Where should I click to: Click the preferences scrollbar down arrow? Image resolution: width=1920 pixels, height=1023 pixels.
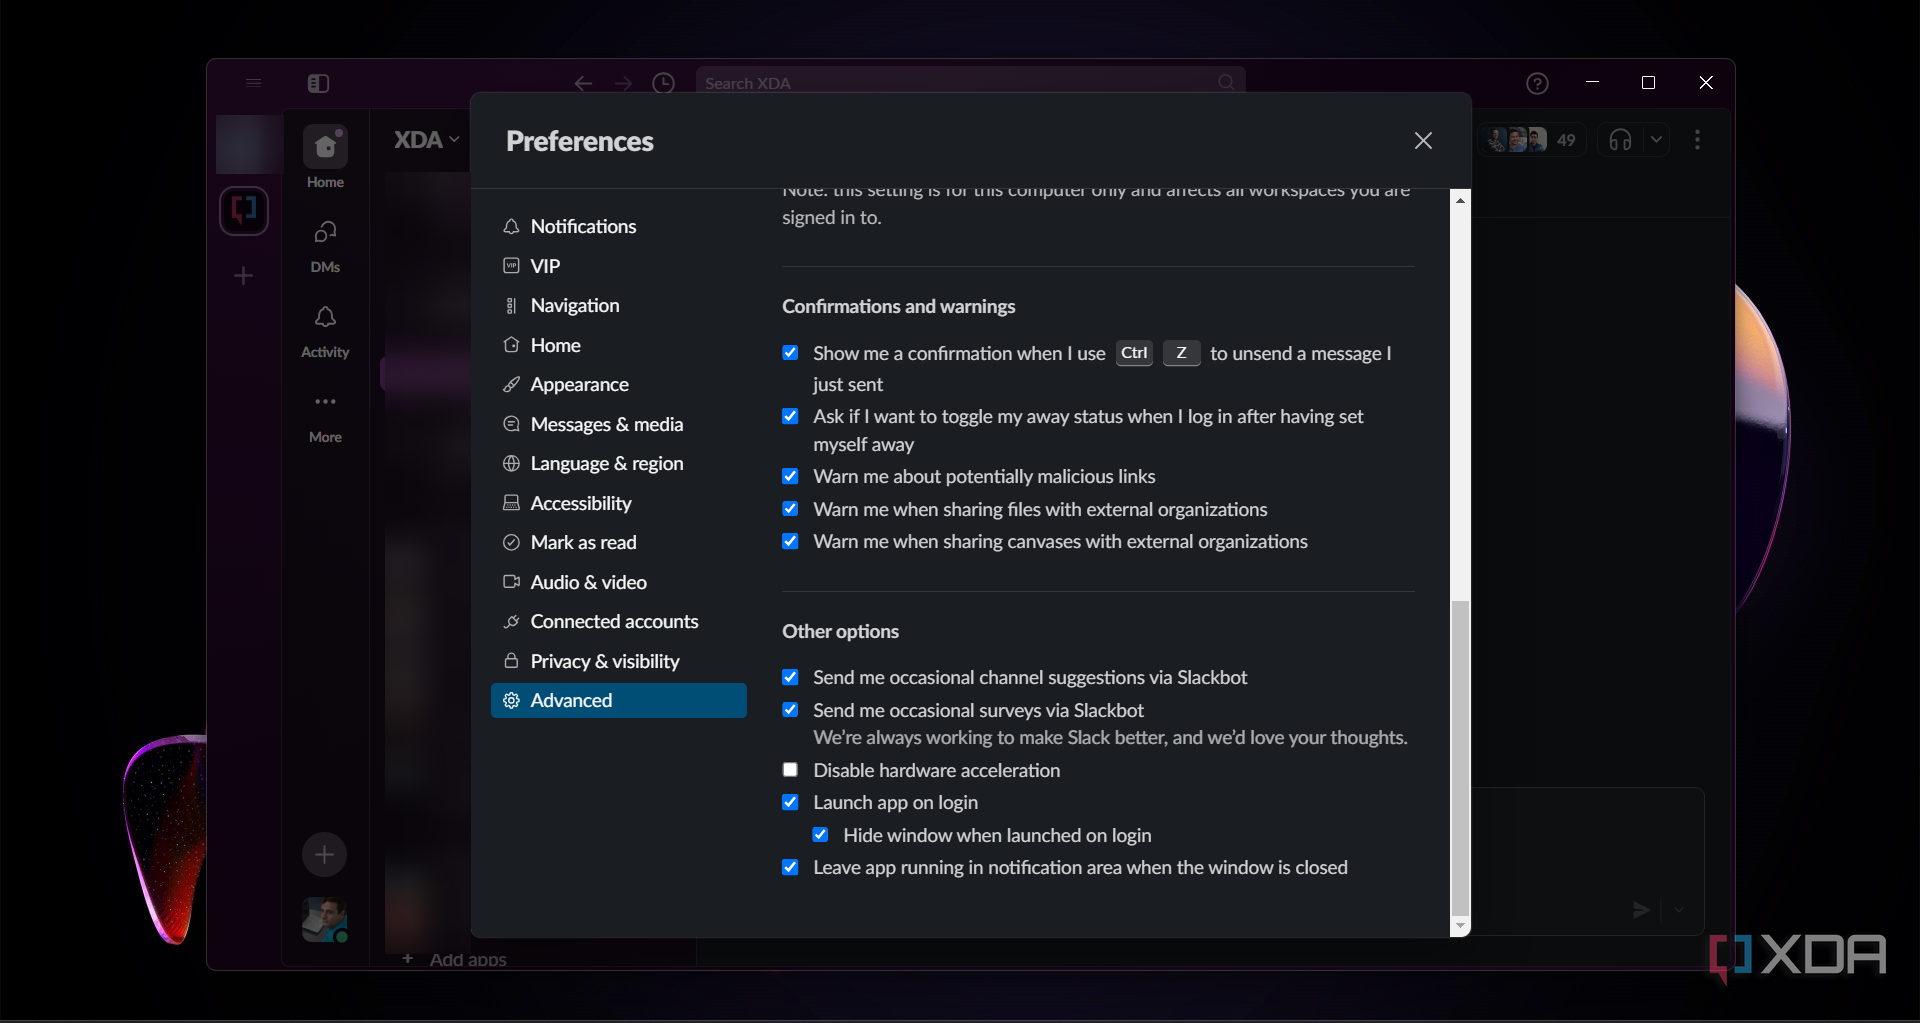1460,927
